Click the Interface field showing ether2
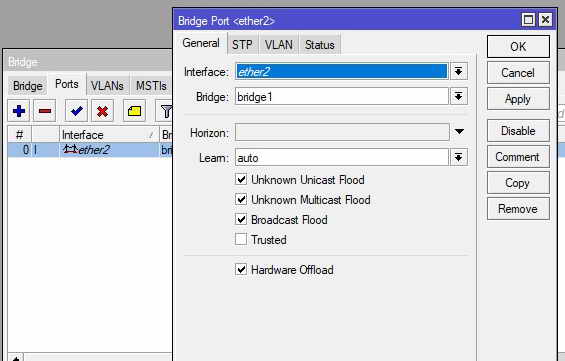 pyautogui.click(x=342, y=71)
